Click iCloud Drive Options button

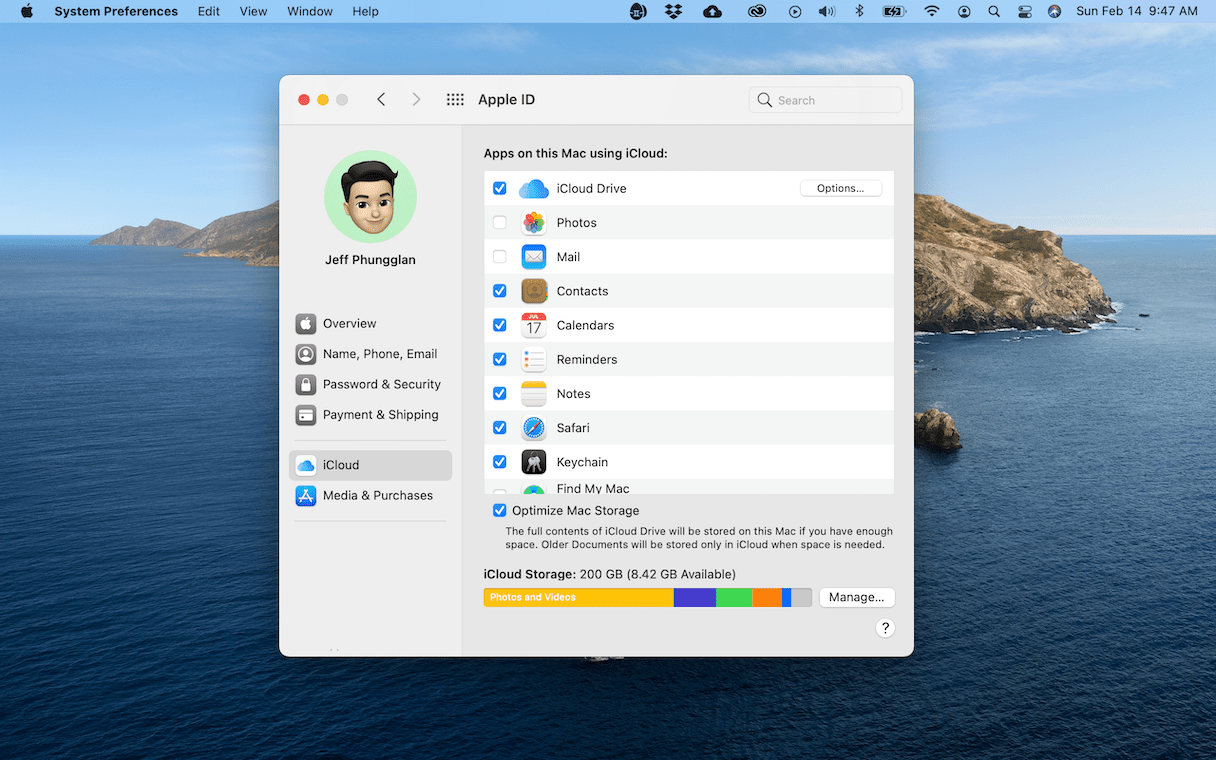841,188
